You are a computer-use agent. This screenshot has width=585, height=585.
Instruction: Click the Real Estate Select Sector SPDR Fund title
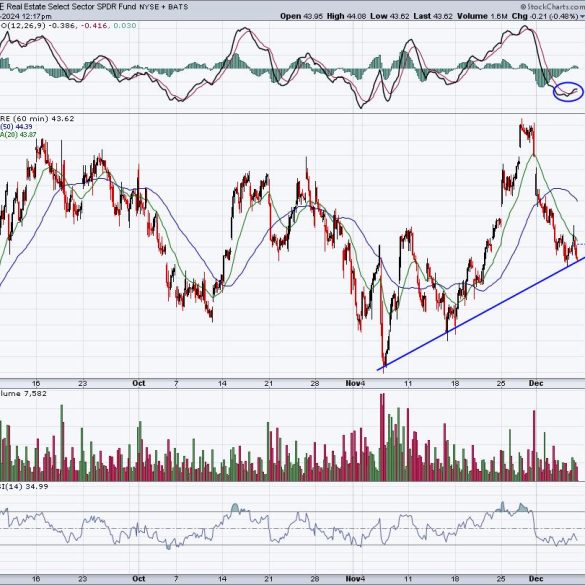(x=71, y=6)
